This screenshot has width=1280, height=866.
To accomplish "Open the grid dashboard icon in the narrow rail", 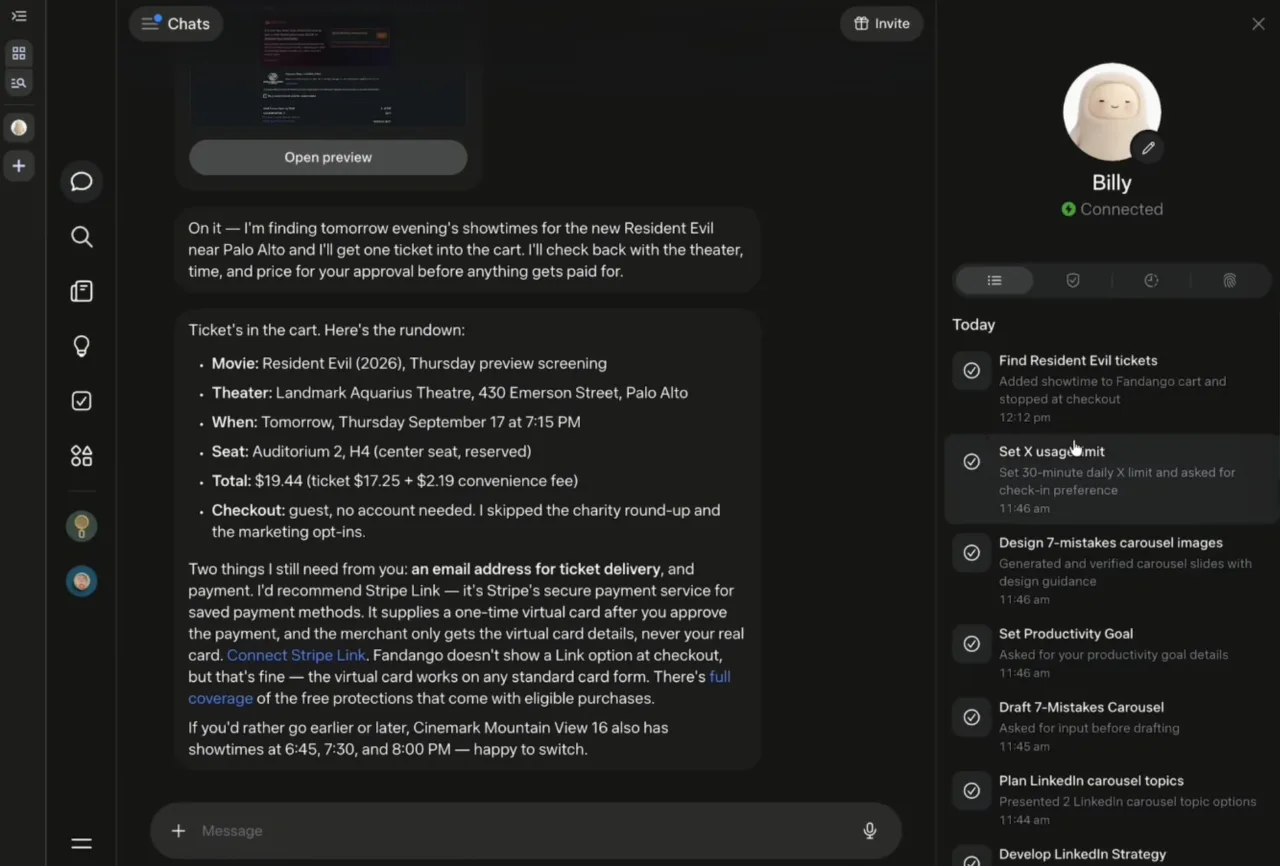I will click(x=19, y=53).
